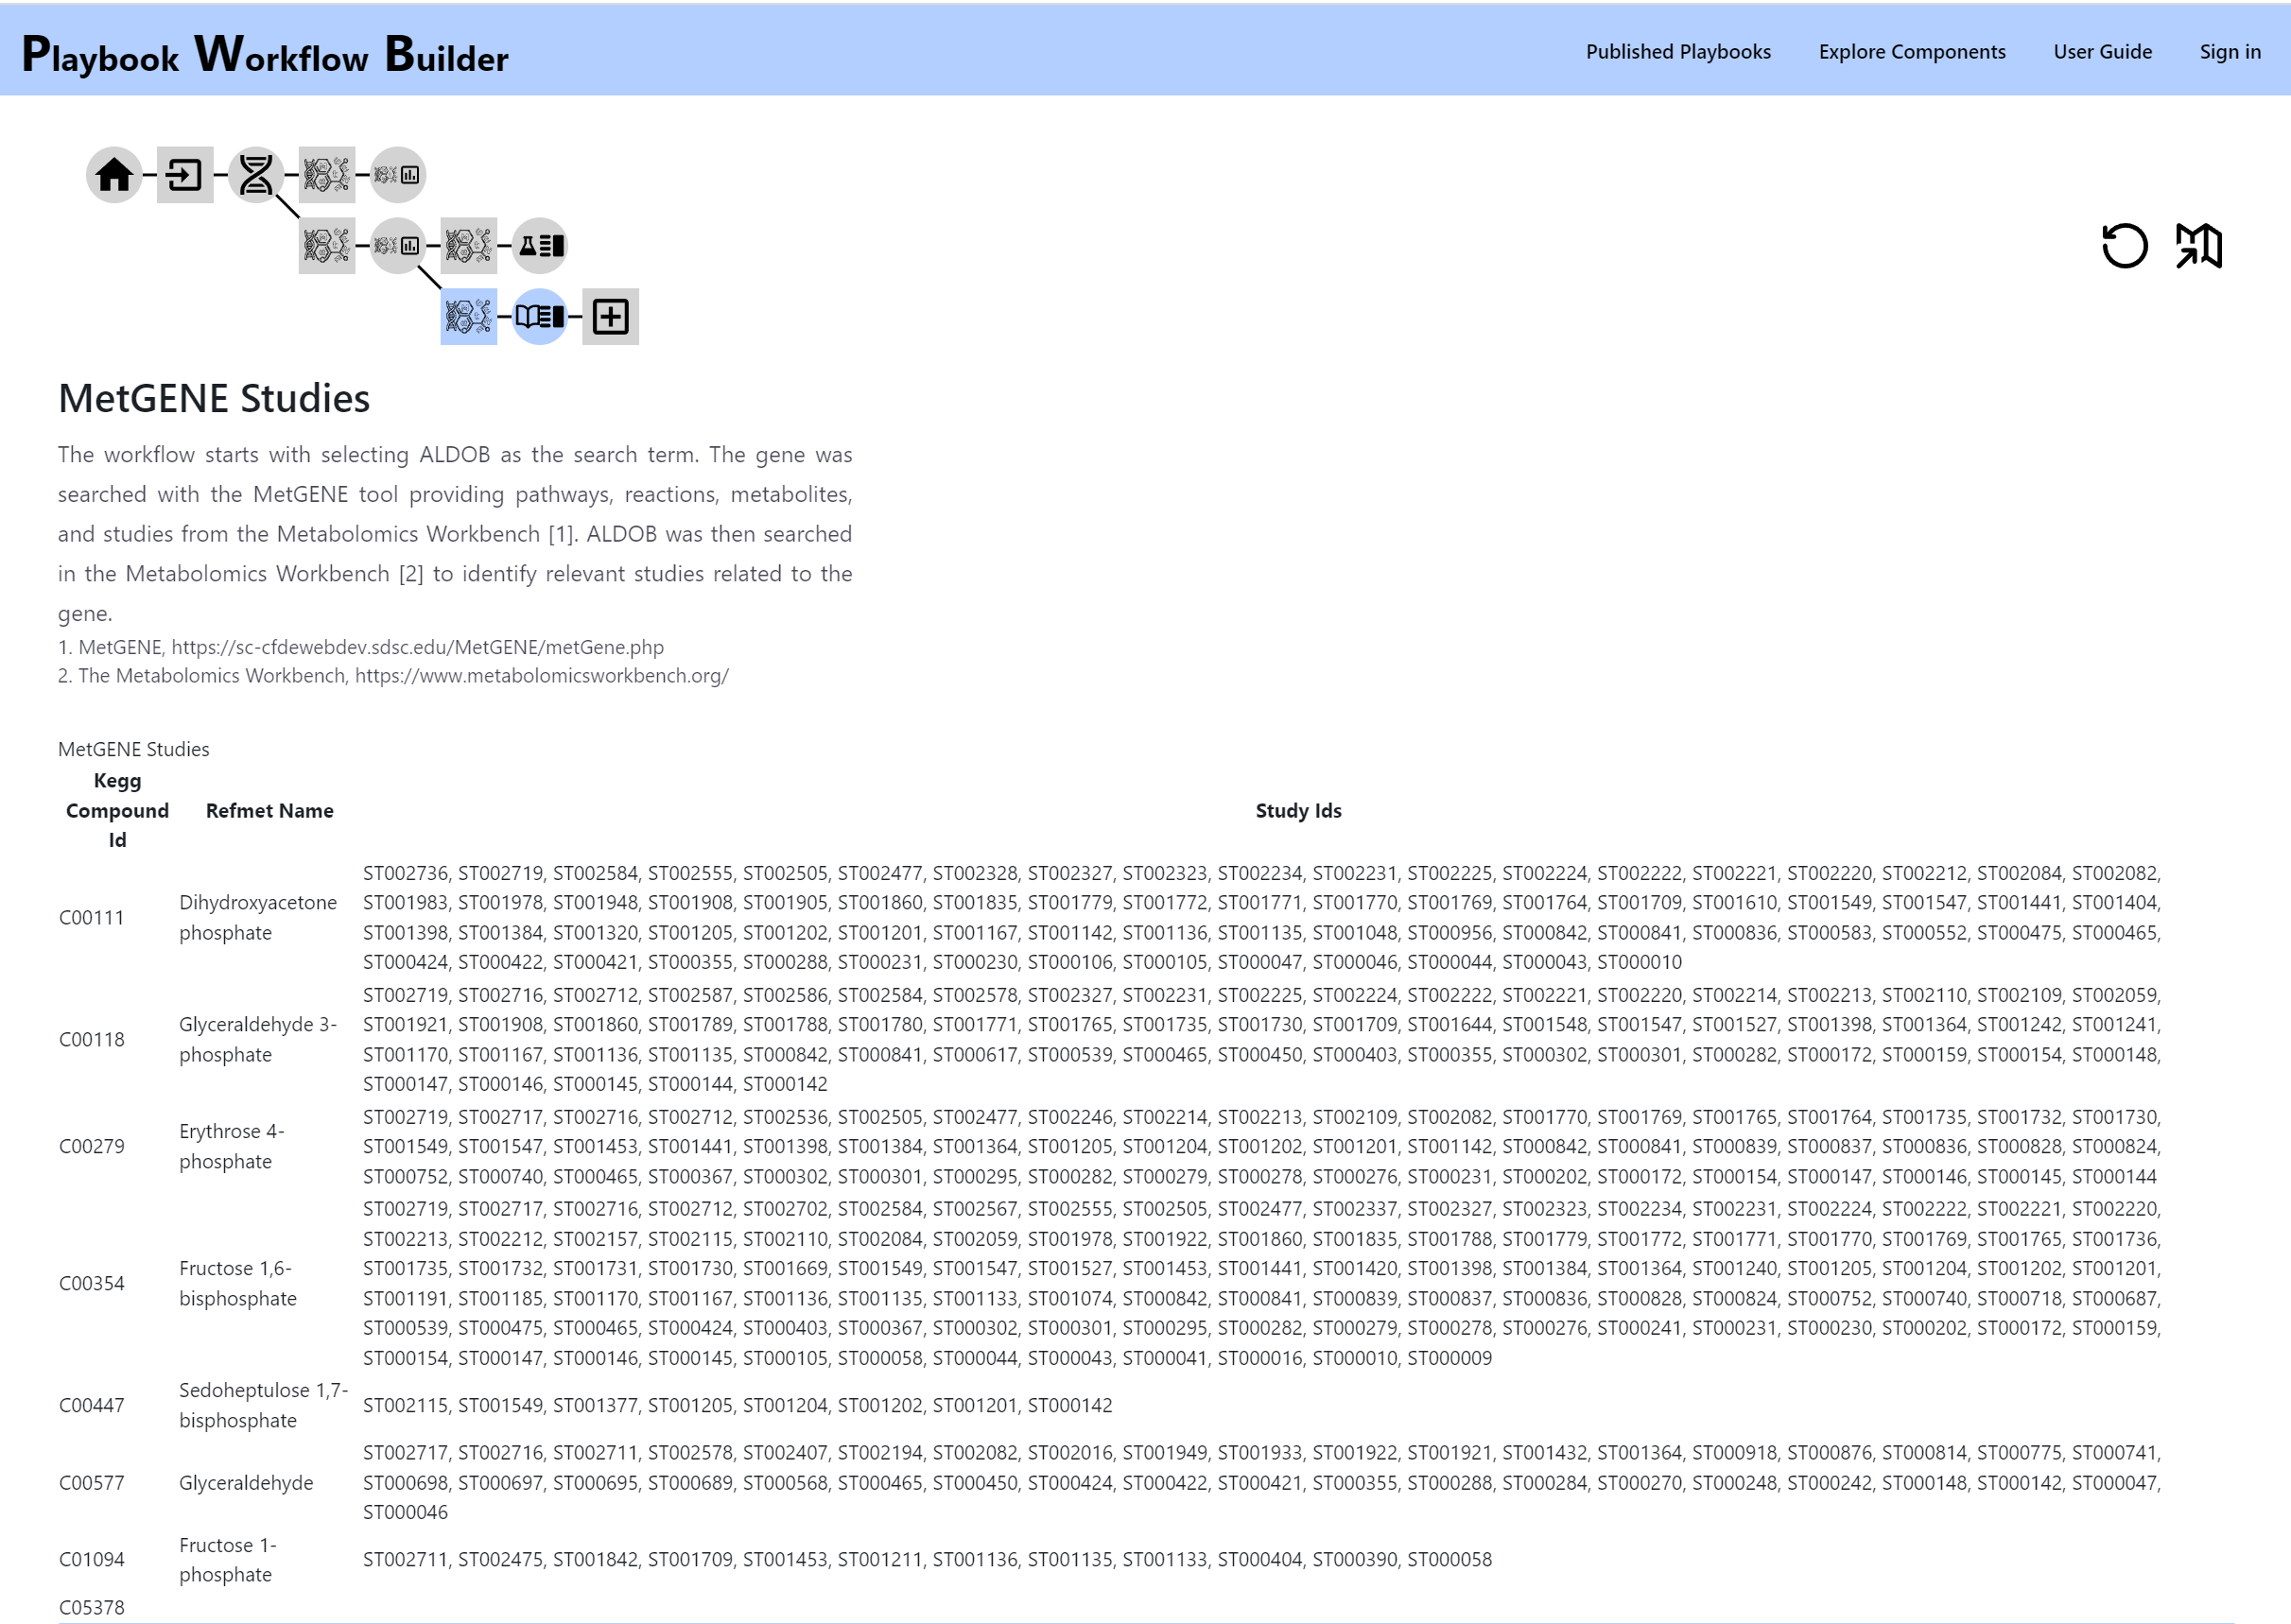The image size is (2291, 1624).
Task: Click Erythrose 4-phosphate cell
Action: [232, 1147]
